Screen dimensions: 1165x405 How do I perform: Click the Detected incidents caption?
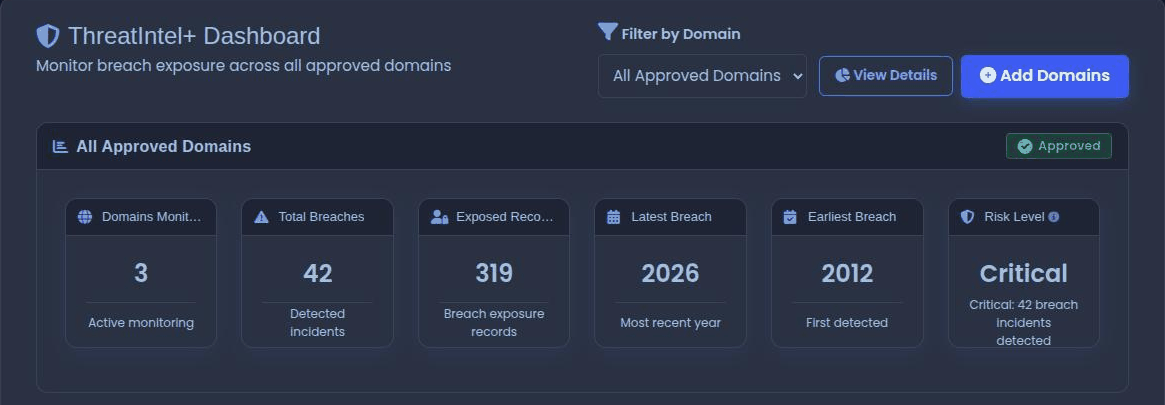pos(317,323)
